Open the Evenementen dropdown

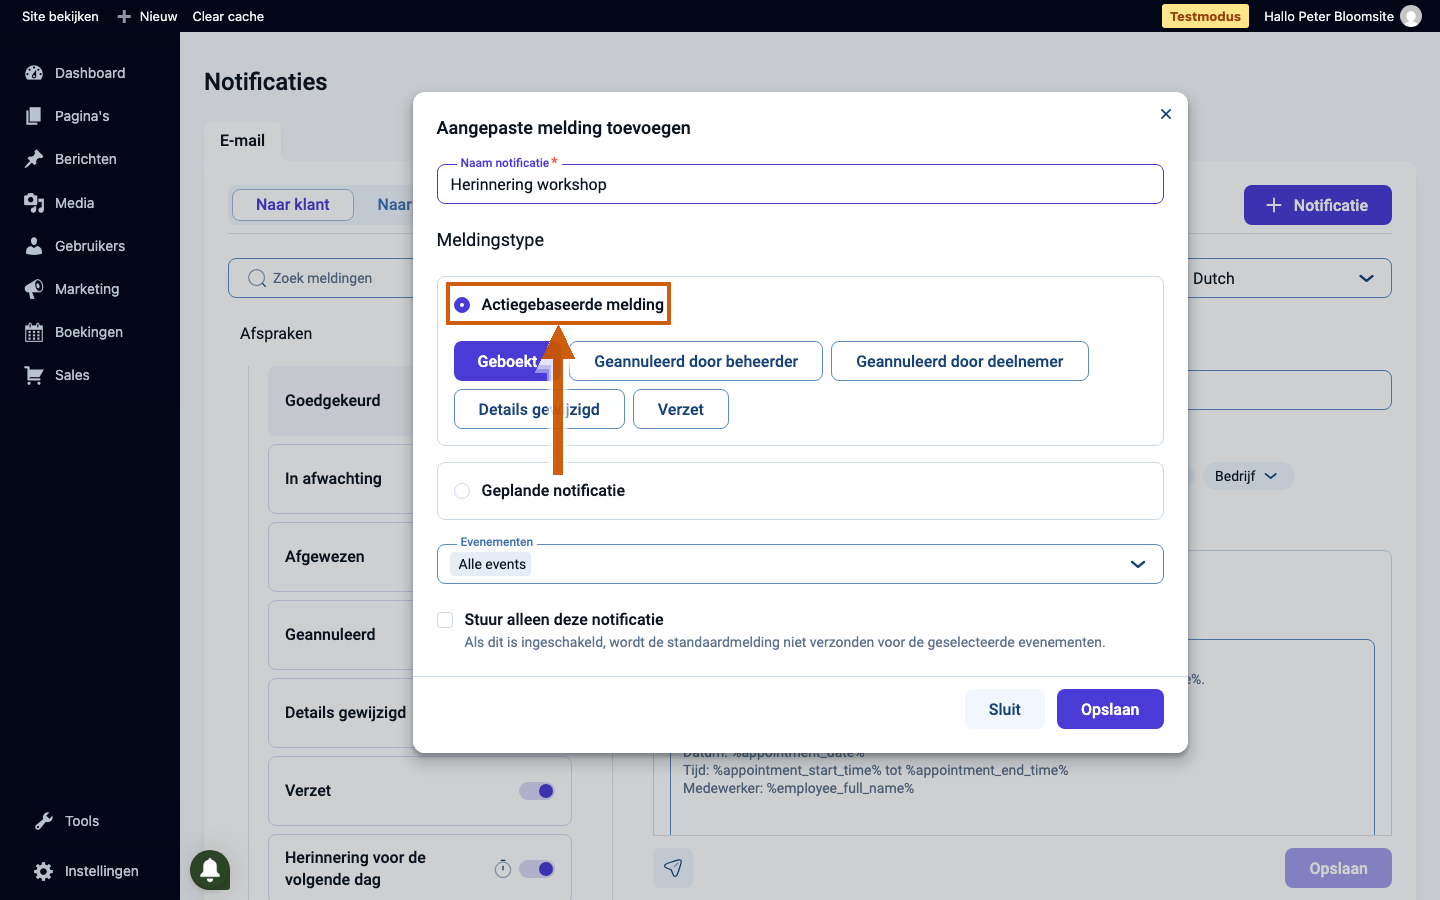(800, 564)
